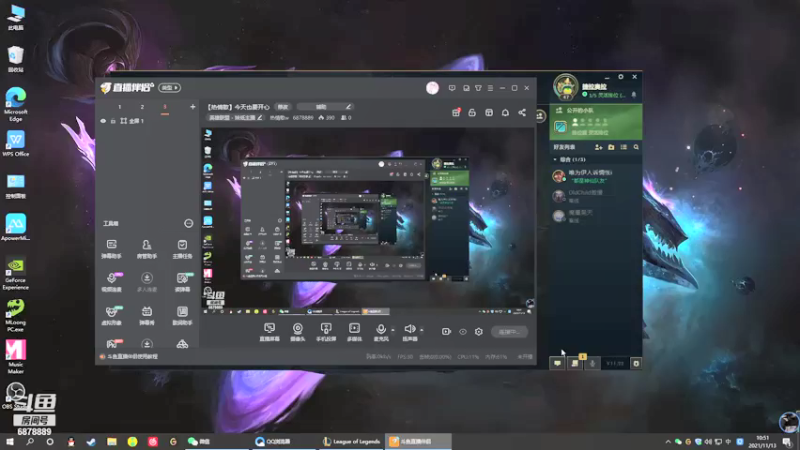Screen dimensions: 800x450
Task: Toggle the preview eye icon near settings
Action: point(463,332)
